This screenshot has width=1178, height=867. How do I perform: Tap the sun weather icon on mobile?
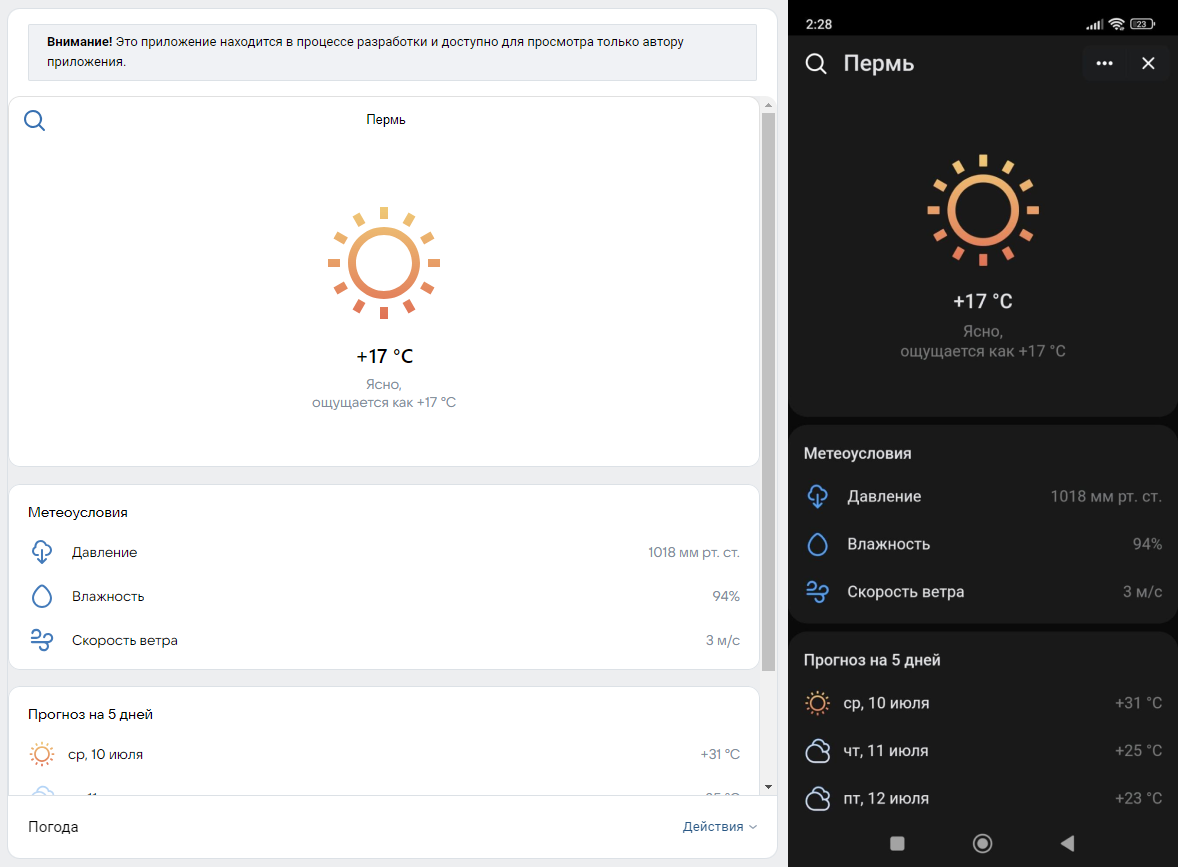click(983, 210)
